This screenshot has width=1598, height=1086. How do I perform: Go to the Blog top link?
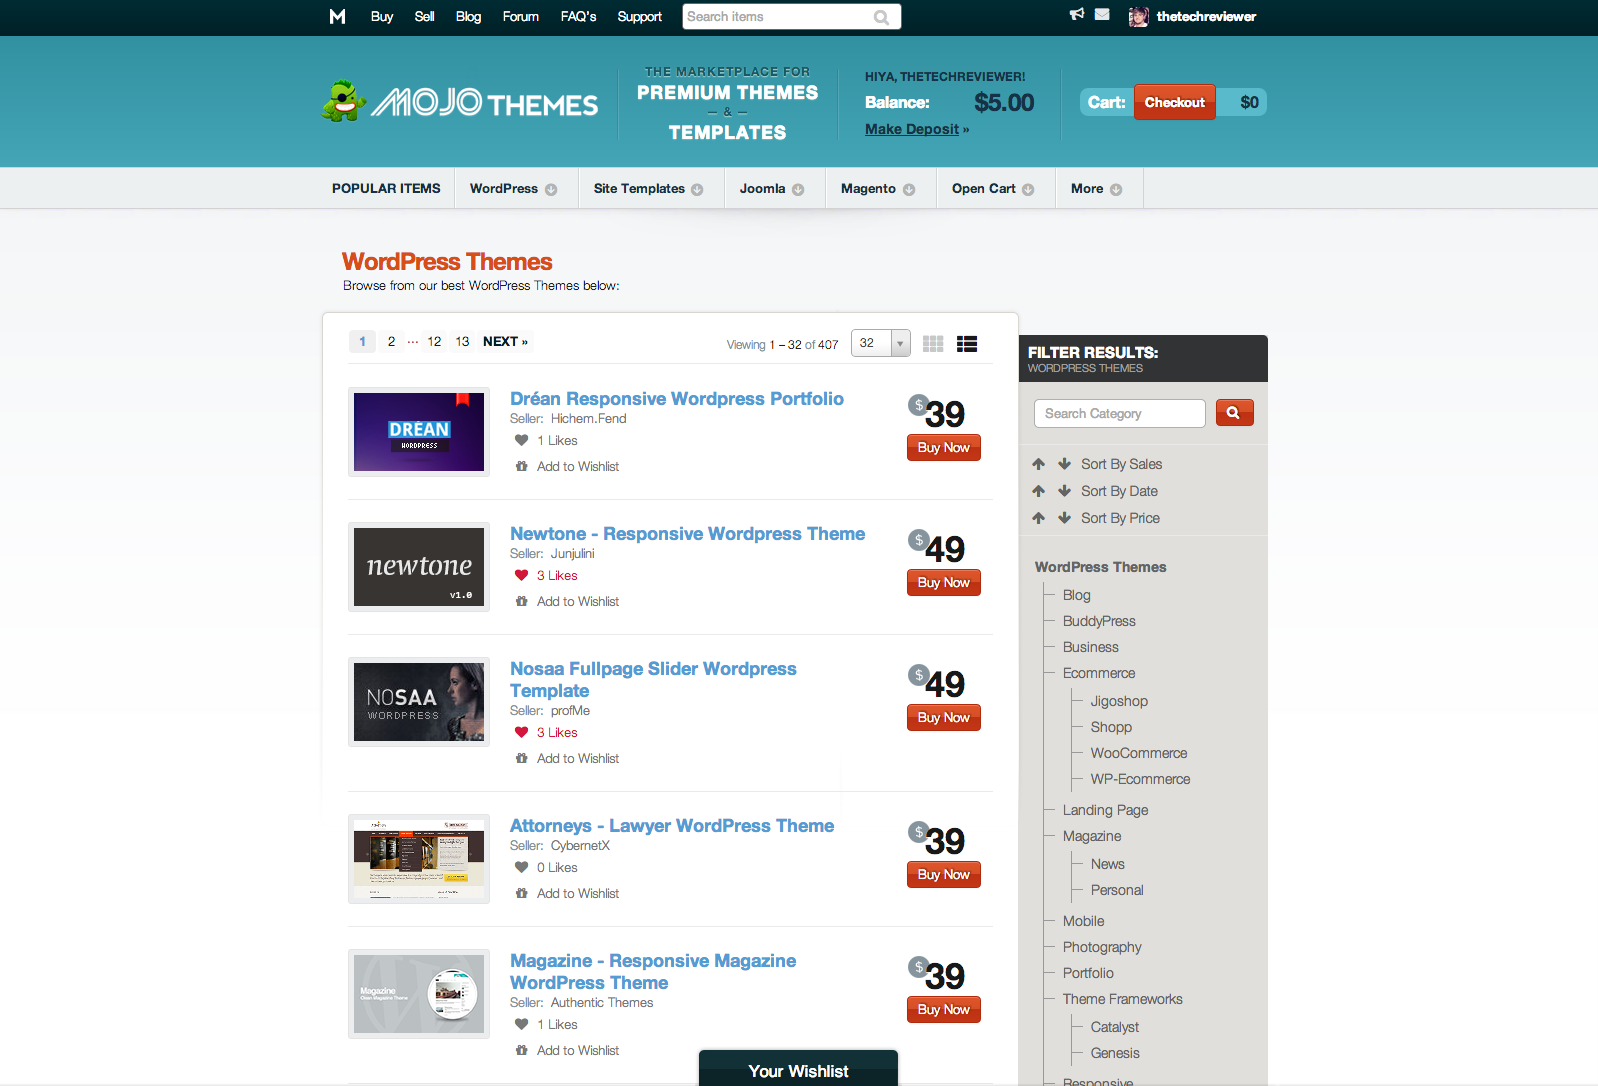click(468, 16)
